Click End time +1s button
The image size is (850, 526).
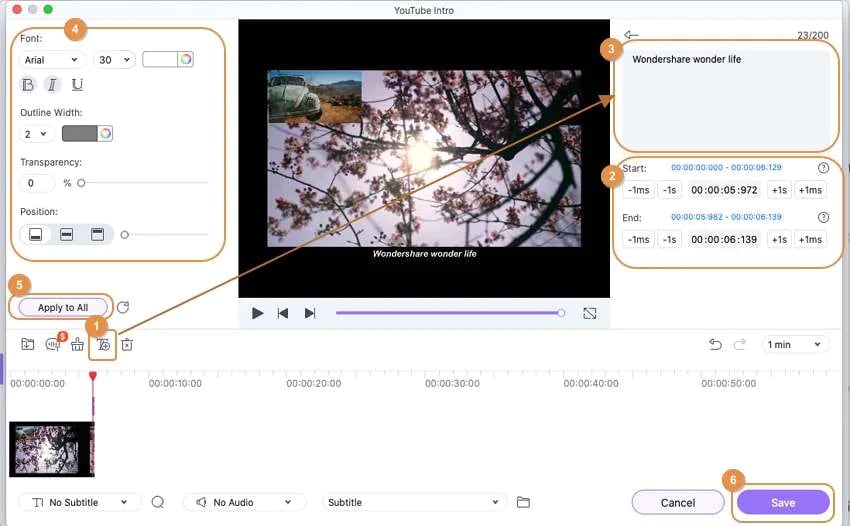click(x=780, y=239)
